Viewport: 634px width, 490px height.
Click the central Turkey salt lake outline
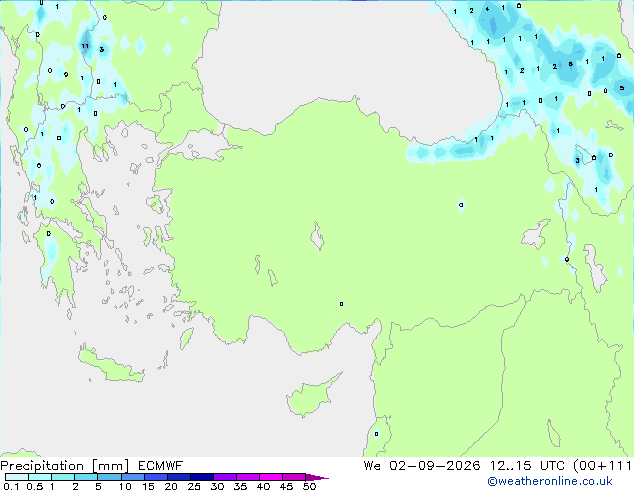coord(317,236)
